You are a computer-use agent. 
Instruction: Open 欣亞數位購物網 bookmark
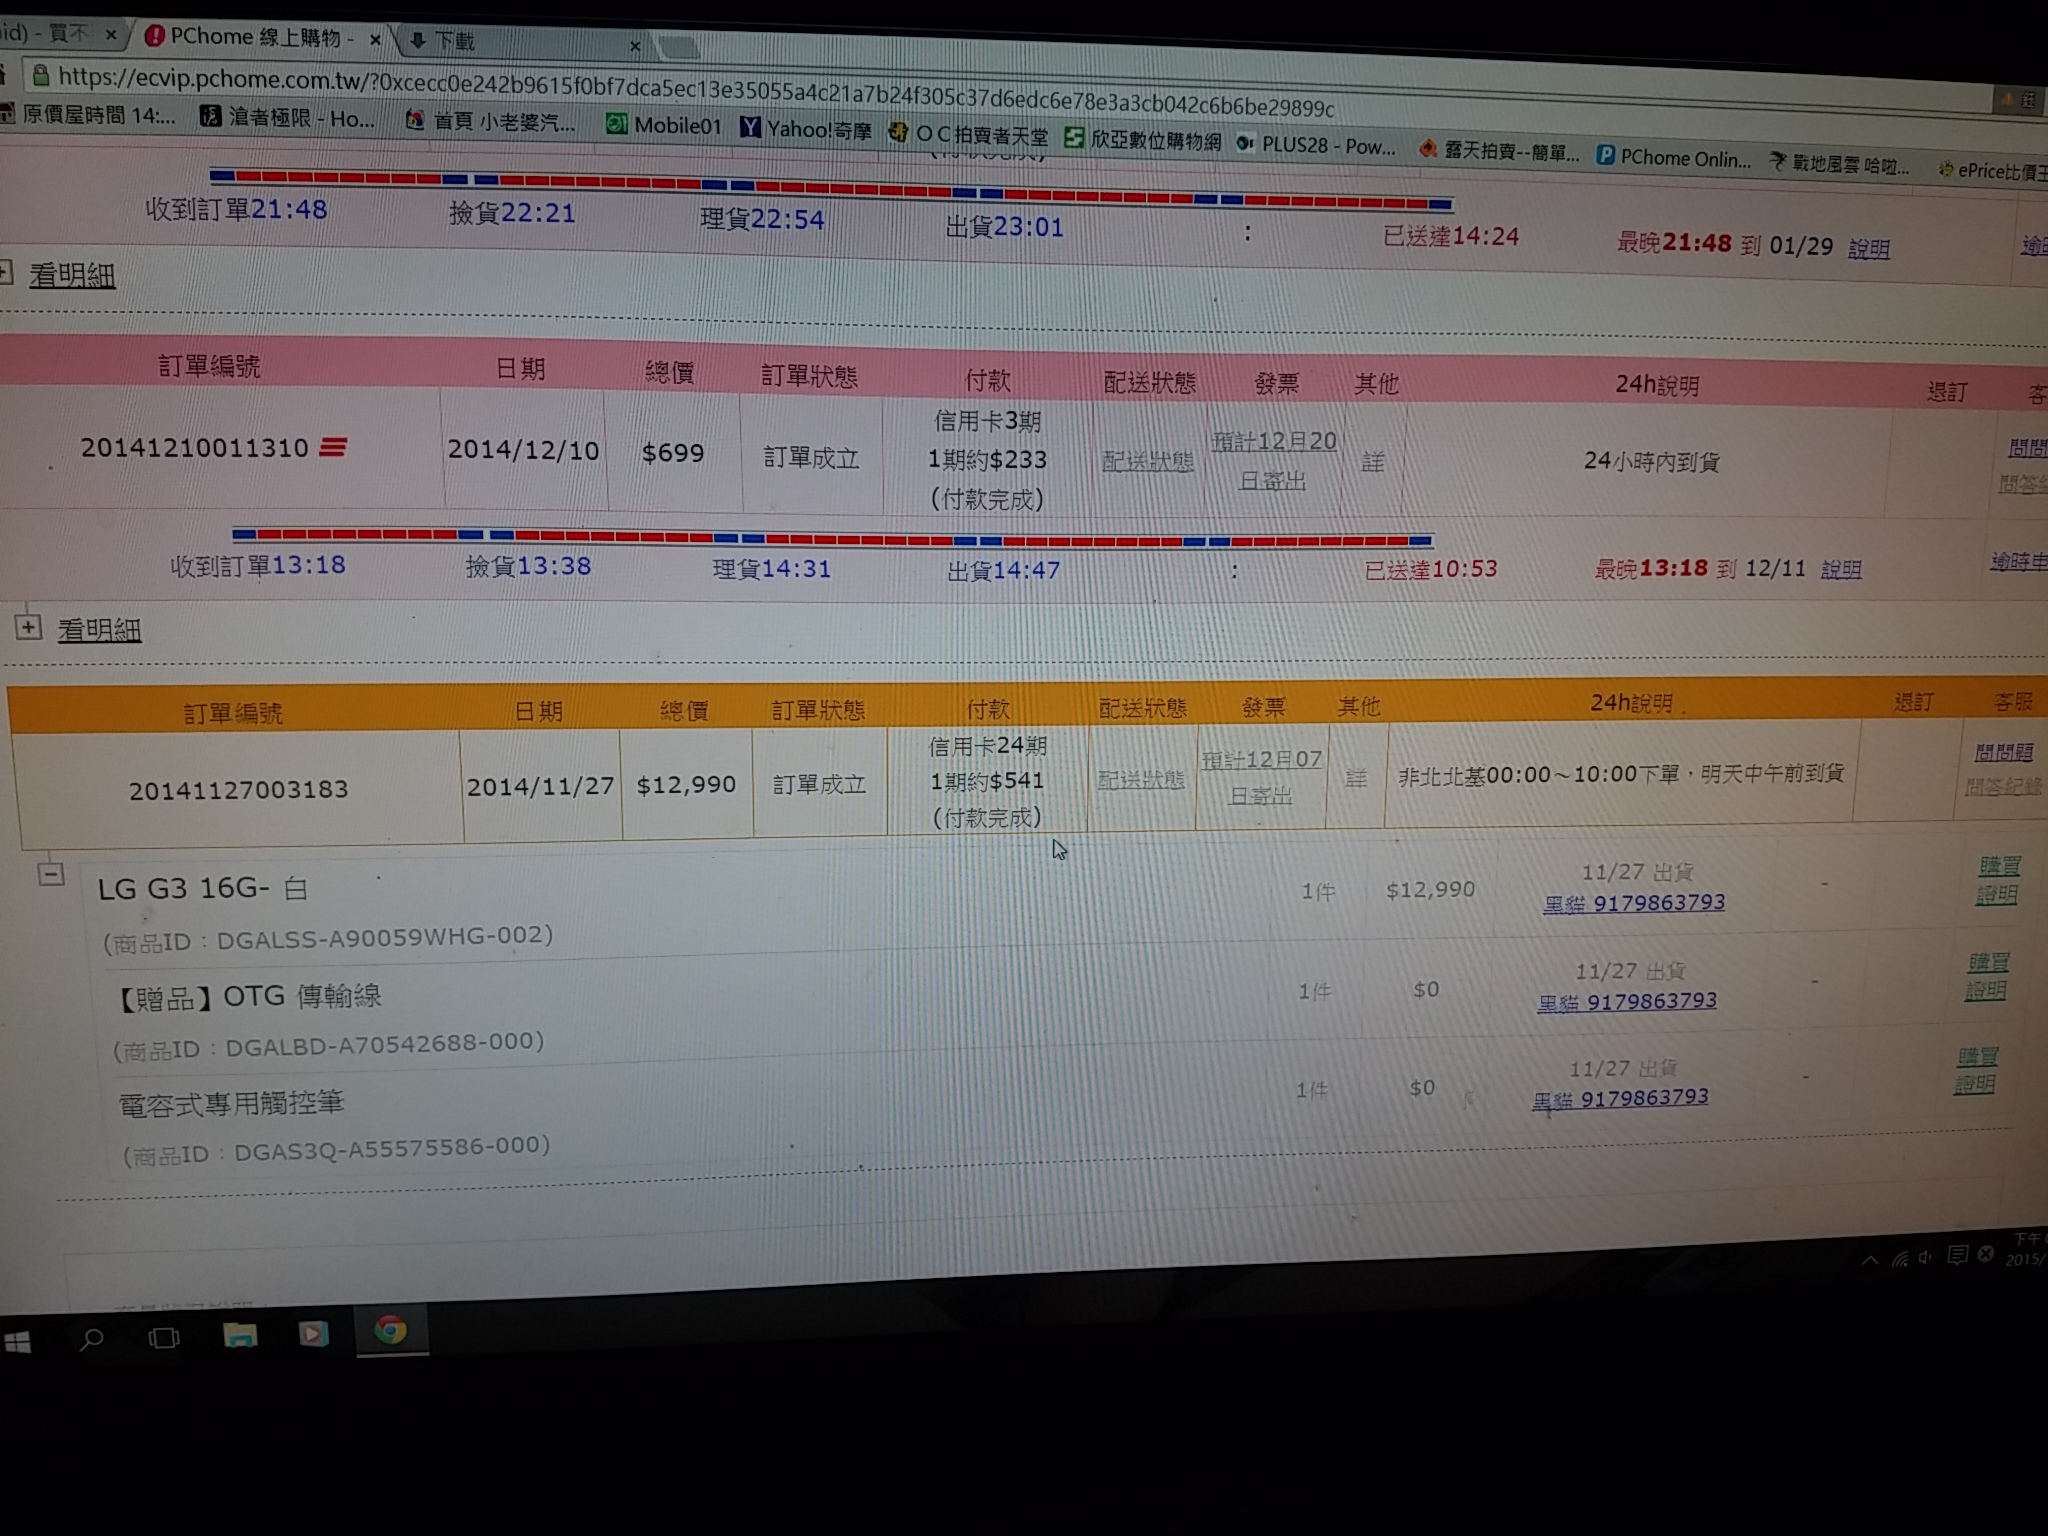(x=1143, y=139)
